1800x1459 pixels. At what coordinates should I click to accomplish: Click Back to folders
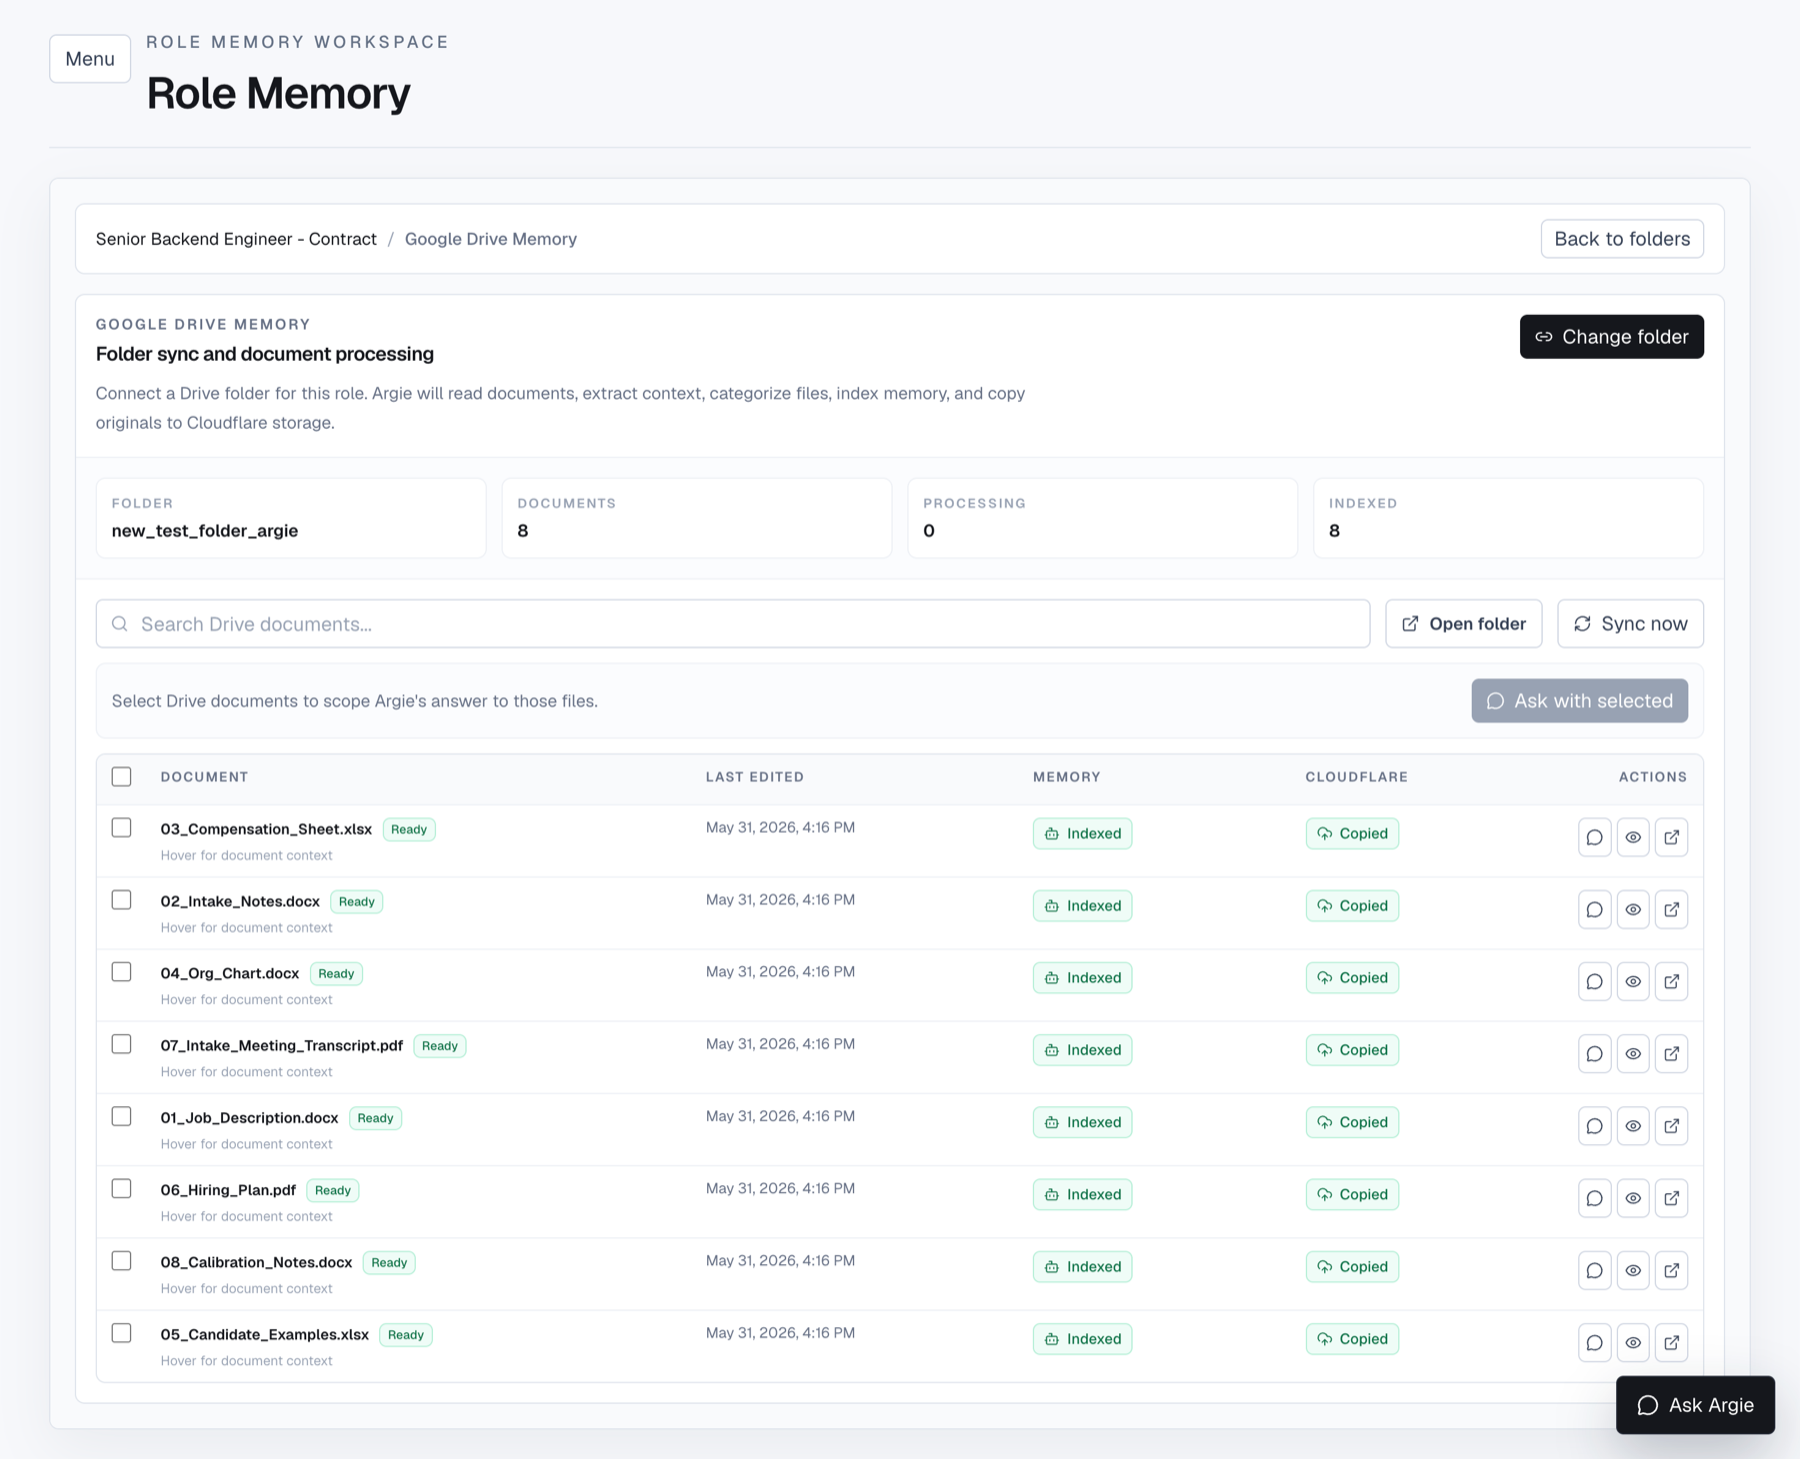click(1622, 239)
